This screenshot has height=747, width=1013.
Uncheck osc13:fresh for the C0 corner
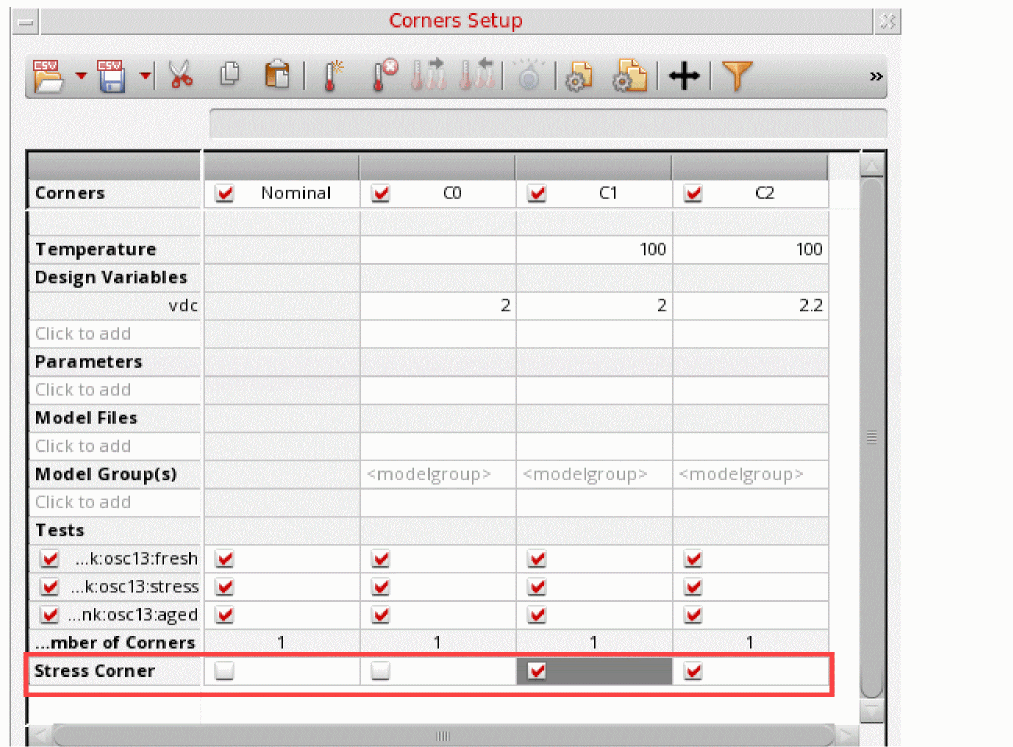[x=381, y=558]
